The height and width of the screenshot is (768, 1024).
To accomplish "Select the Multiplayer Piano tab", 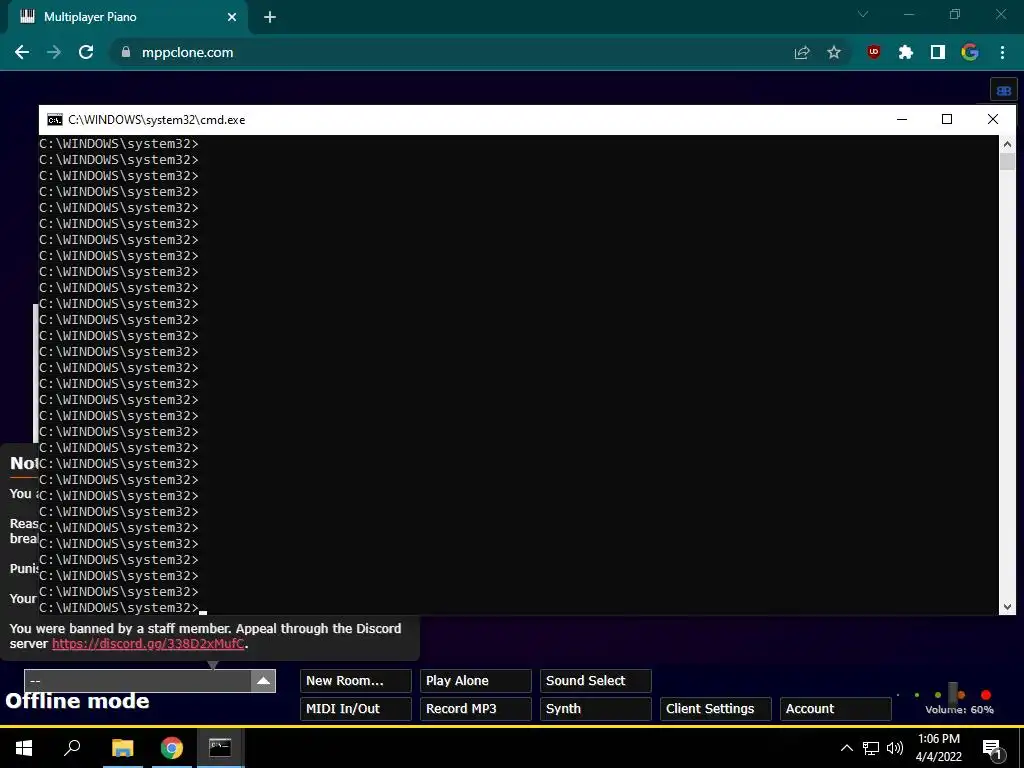I will 127,17.
